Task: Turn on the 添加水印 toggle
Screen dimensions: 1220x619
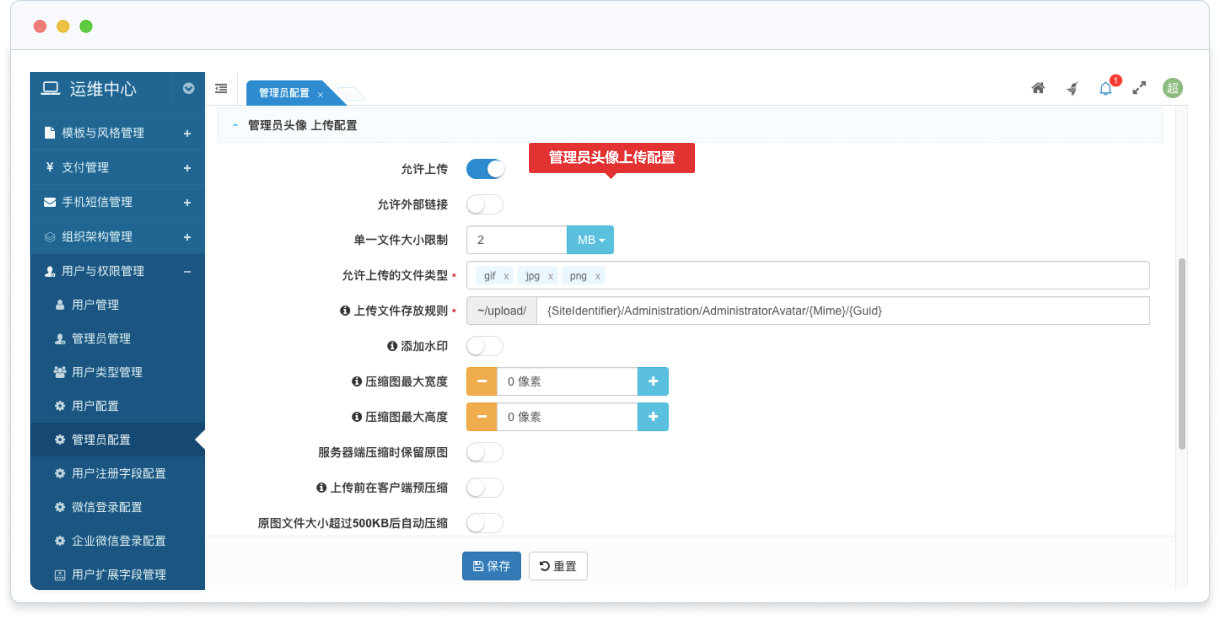Action: [x=485, y=346]
